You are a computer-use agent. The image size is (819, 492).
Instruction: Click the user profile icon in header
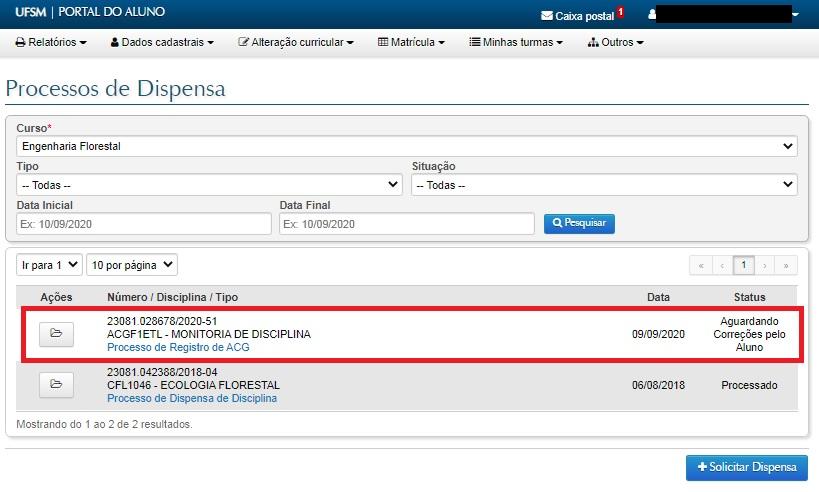tap(653, 15)
